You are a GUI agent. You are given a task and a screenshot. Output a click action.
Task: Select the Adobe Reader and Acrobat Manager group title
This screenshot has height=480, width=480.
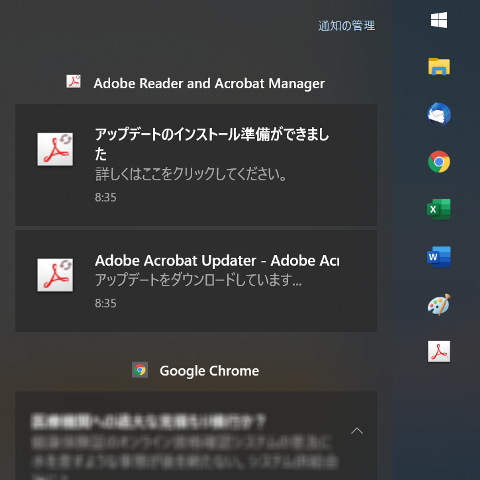tap(209, 83)
